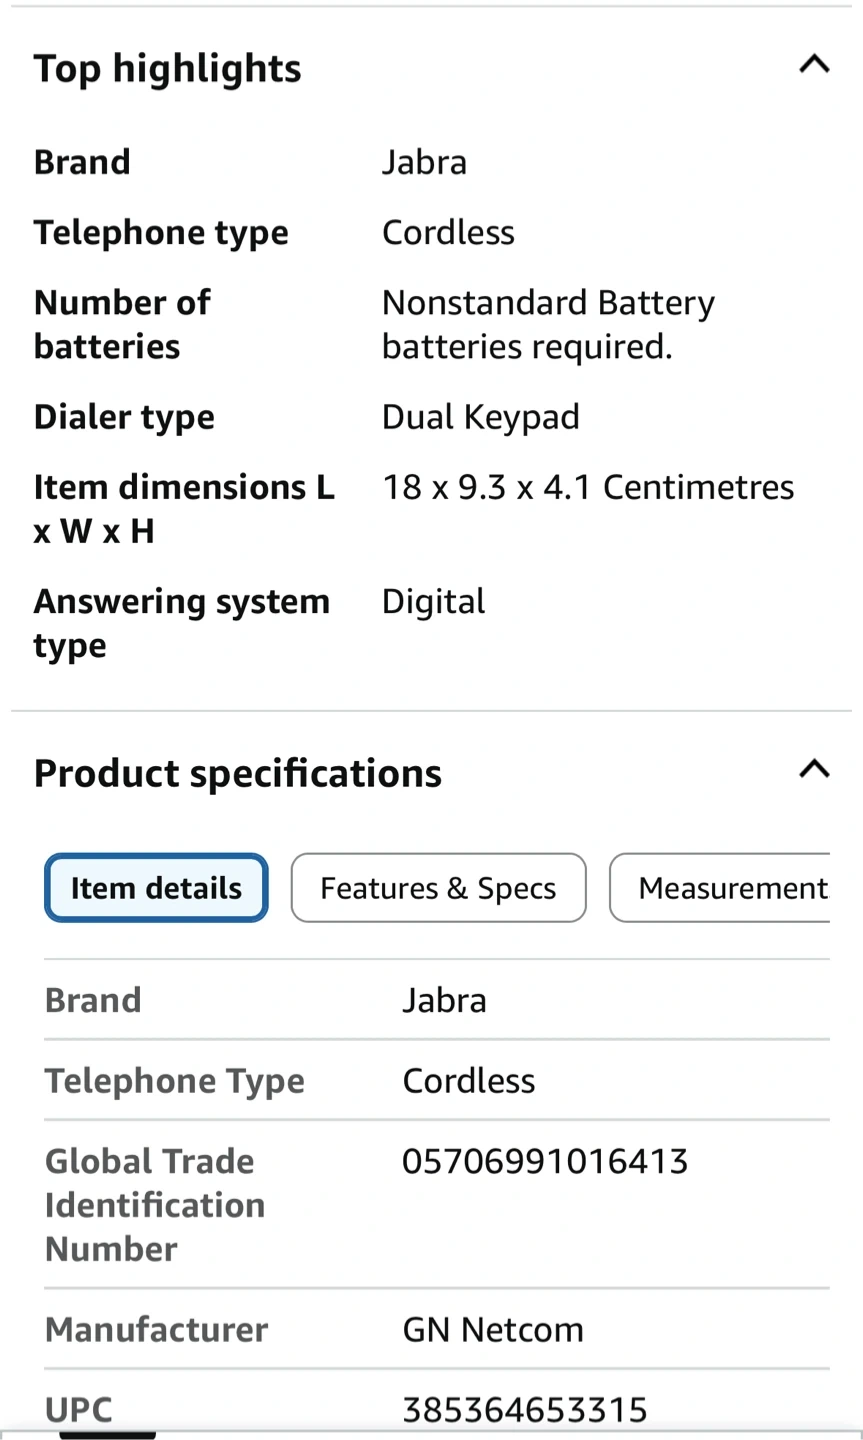
Task: Click the Global Trade Identification Number value
Action: point(545,1161)
